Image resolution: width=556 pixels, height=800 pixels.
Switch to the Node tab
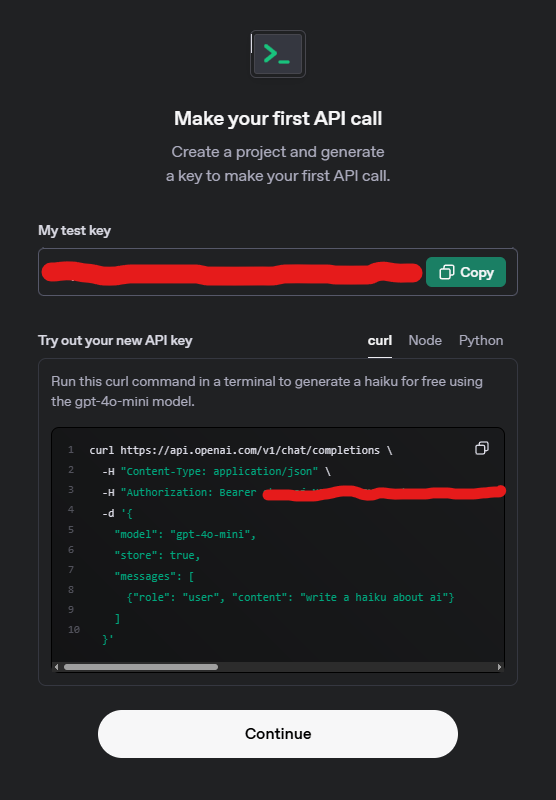click(x=425, y=340)
